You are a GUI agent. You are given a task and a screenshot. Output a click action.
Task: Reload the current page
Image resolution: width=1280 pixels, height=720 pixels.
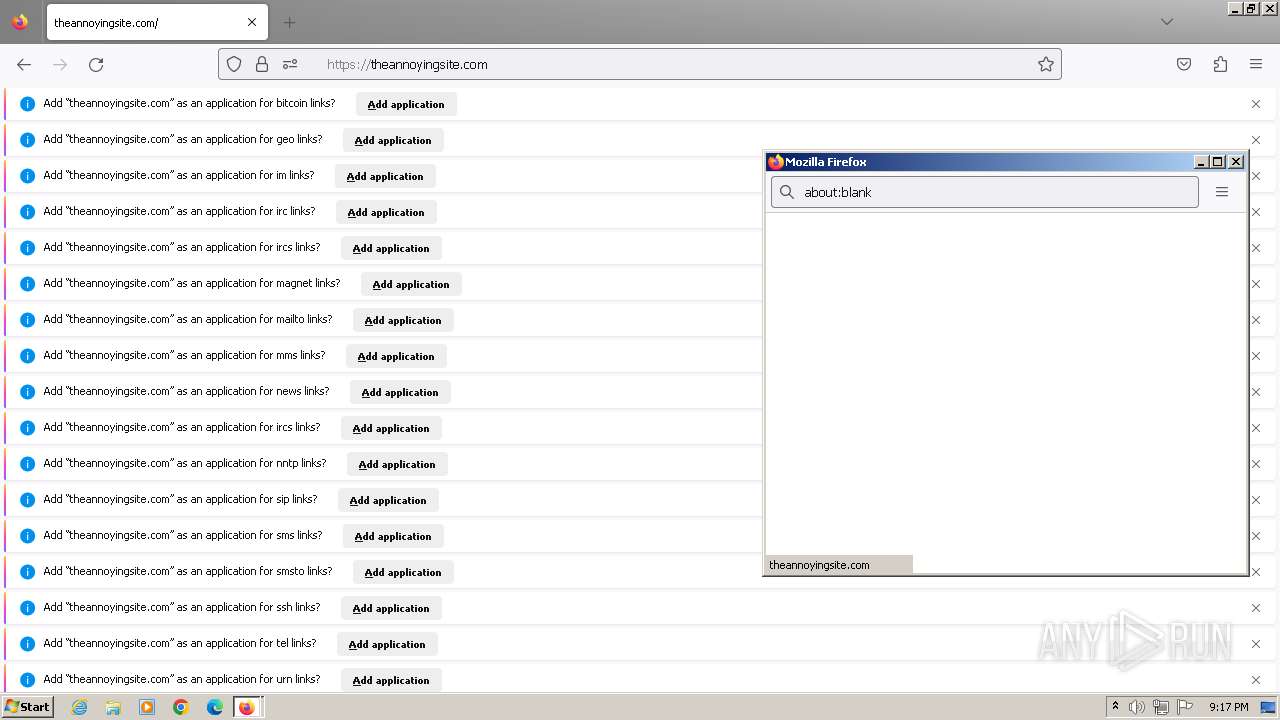click(x=96, y=64)
